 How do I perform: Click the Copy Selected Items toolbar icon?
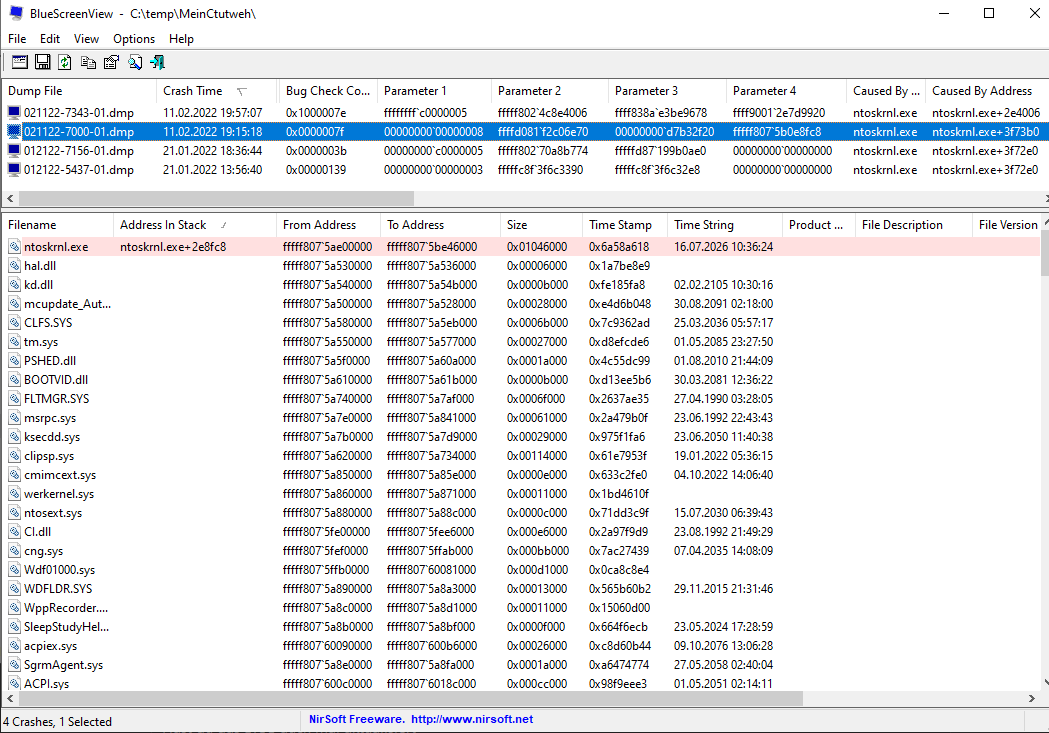coord(88,62)
